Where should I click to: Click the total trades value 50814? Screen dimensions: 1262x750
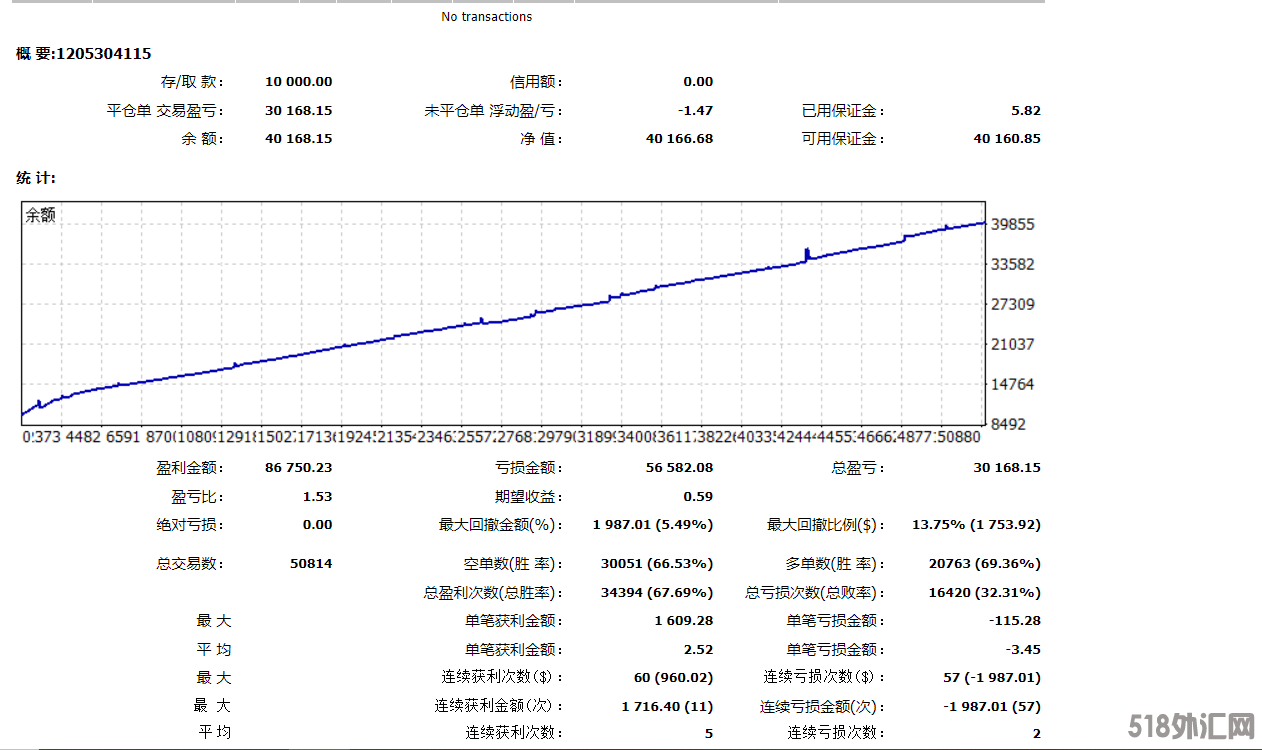pos(311,564)
